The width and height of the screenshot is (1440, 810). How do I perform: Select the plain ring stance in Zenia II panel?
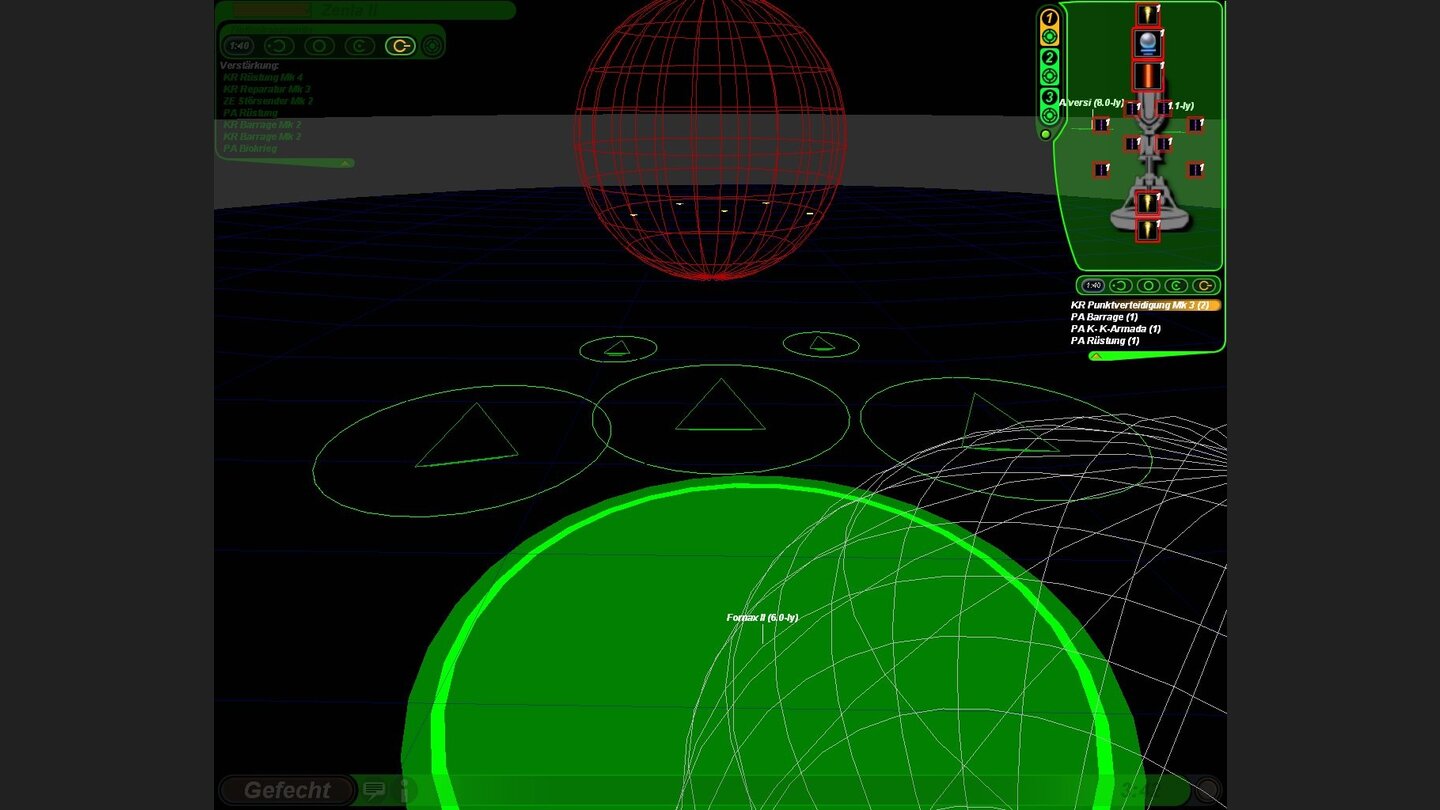(x=319, y=45)
